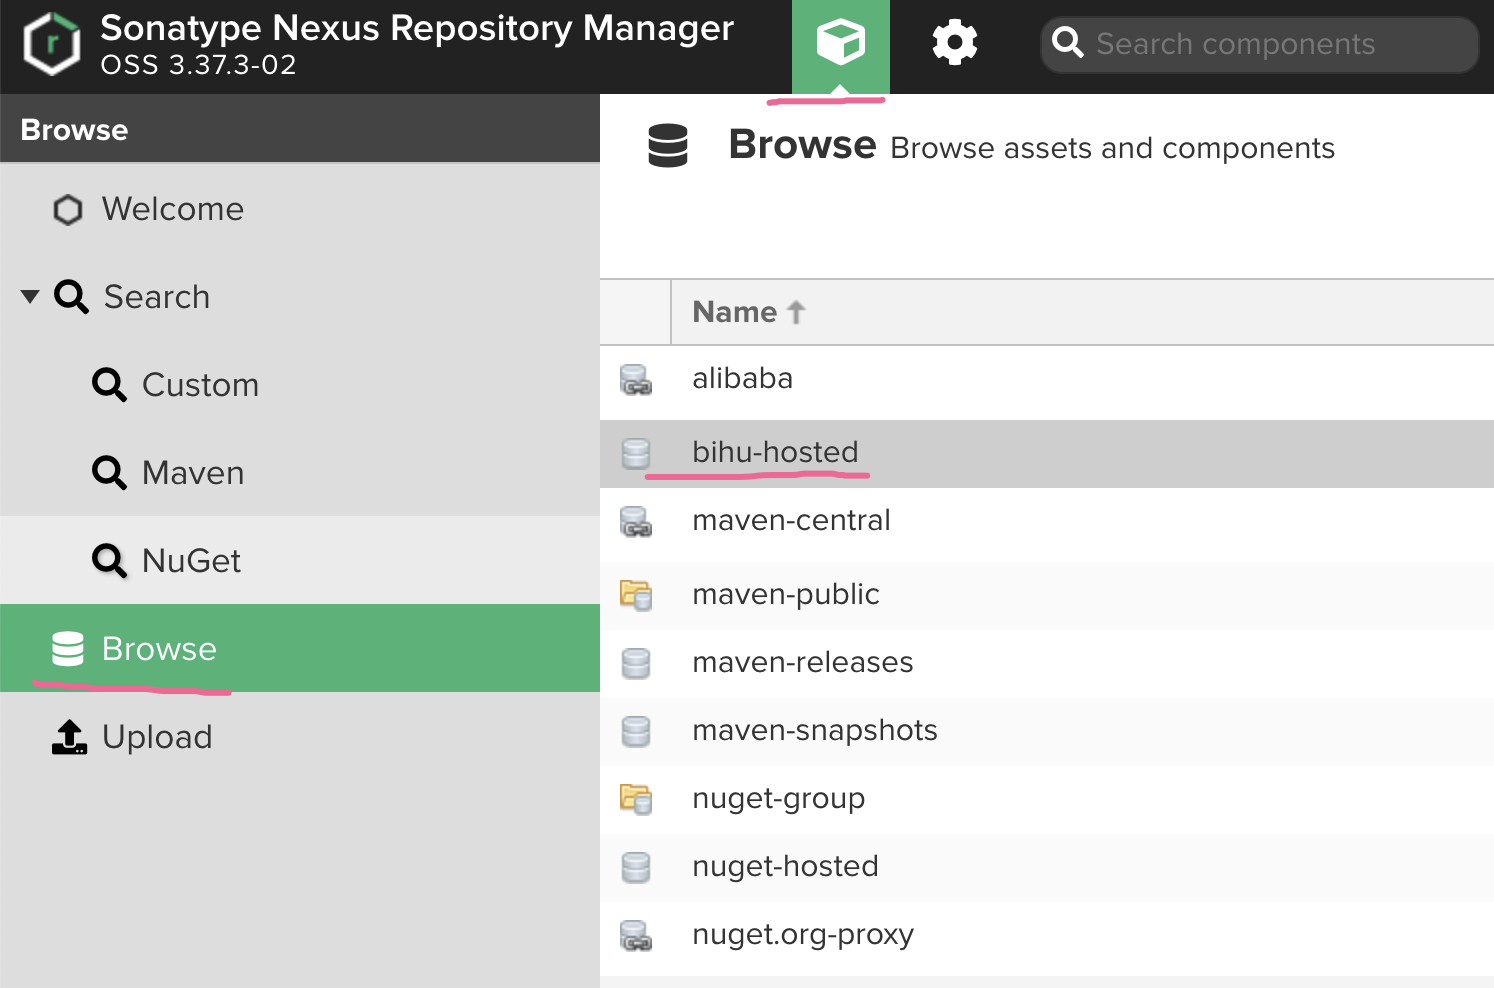
Task: Click the Nexus hexagon logo
Action: [52, 44]
